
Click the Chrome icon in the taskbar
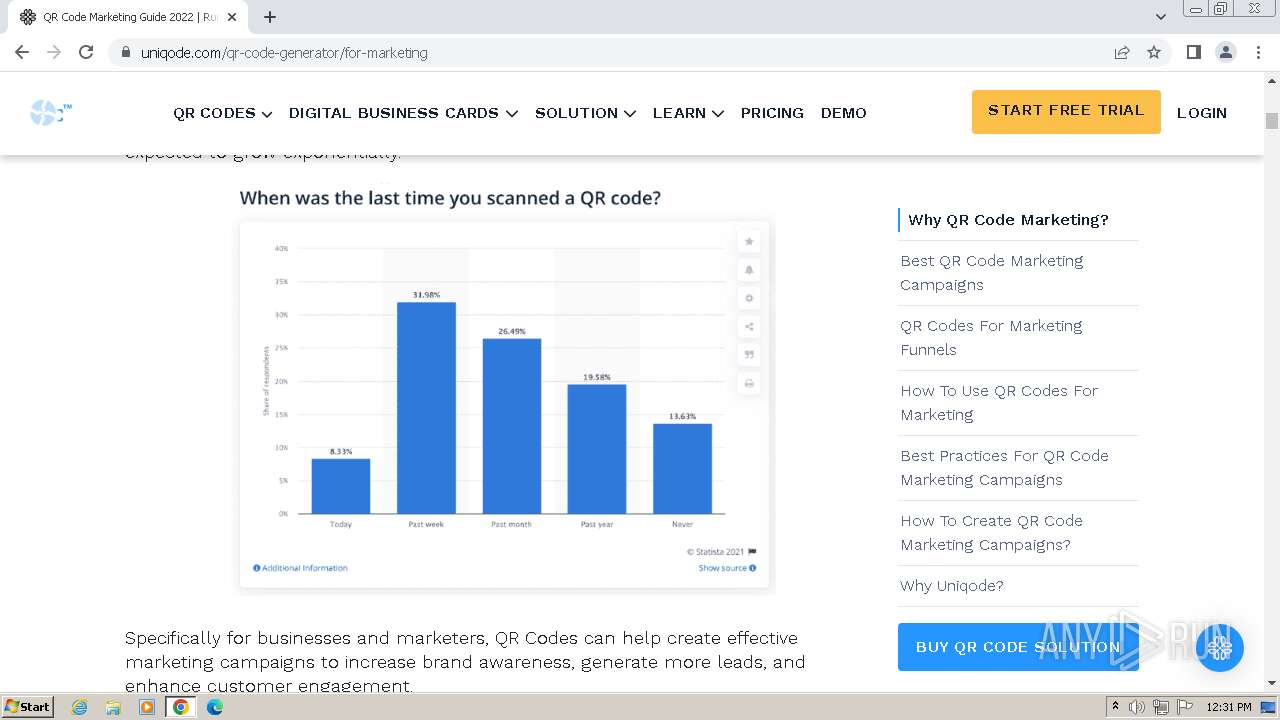(181, 707)
